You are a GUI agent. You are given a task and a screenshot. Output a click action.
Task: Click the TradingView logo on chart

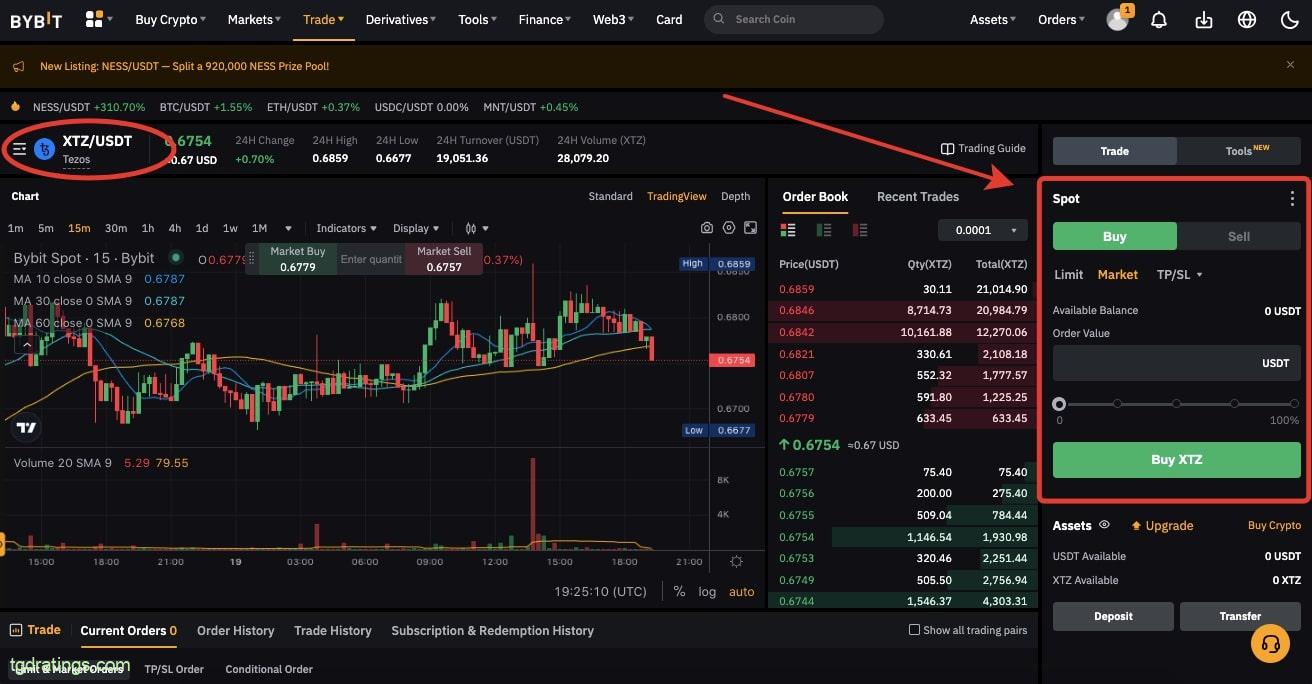(27, 427)
